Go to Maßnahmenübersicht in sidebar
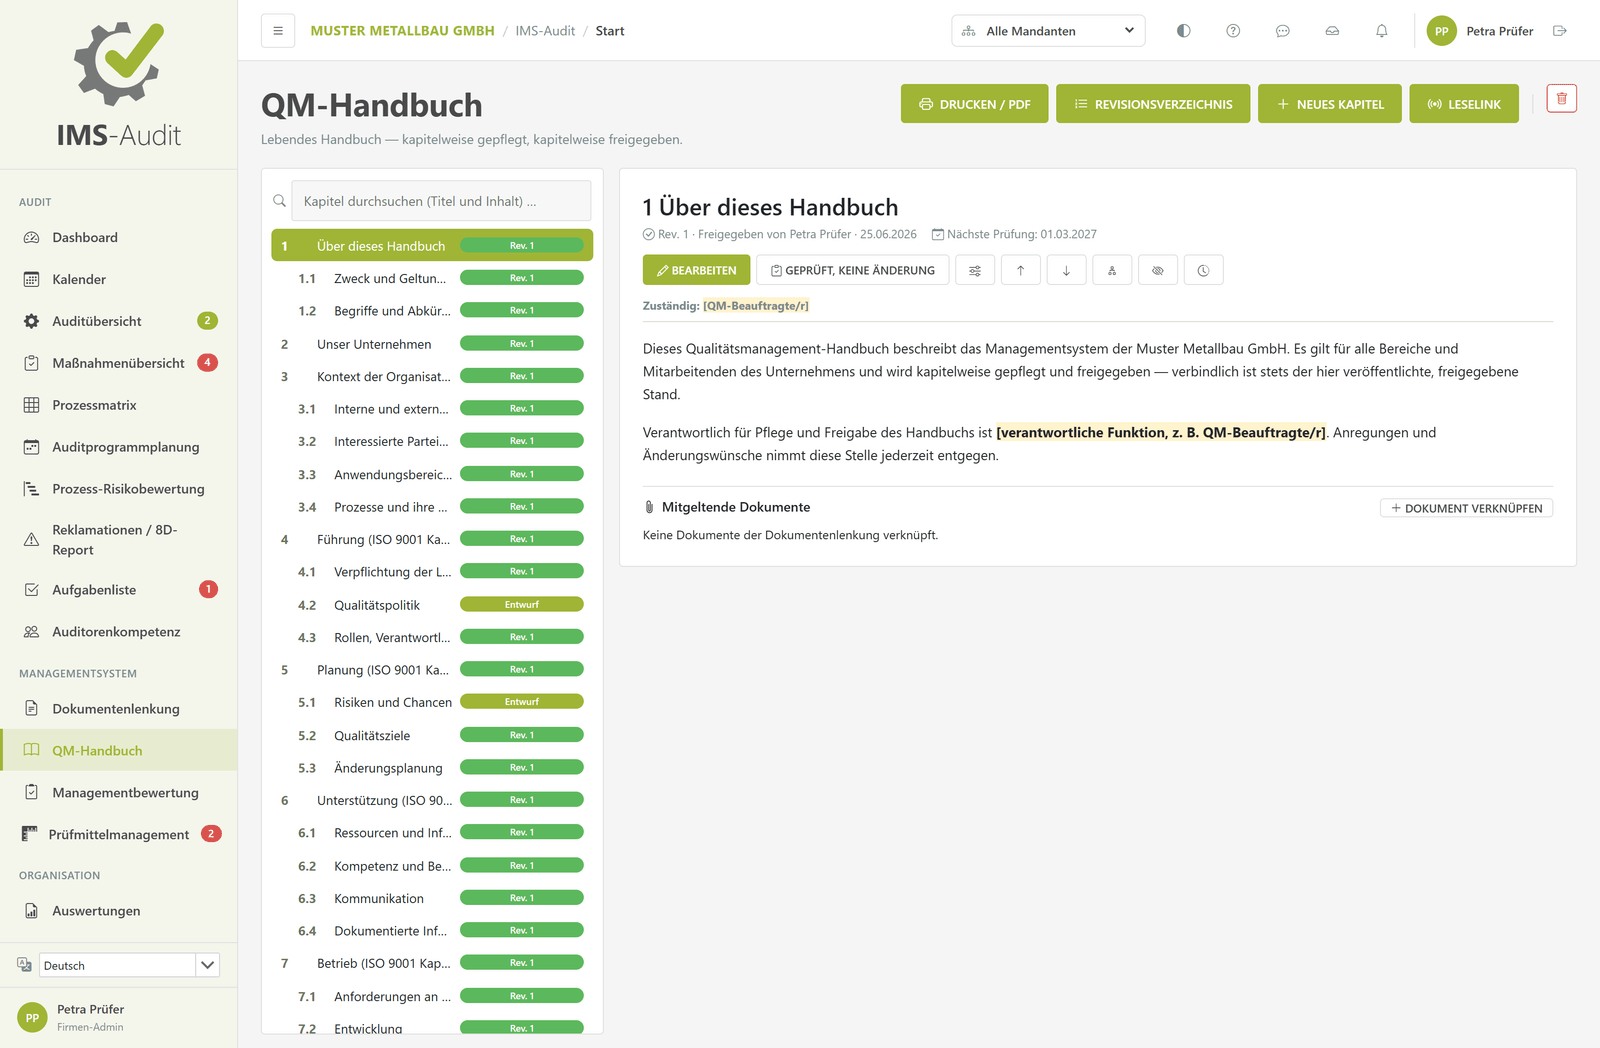1600x1048 pixels. [119, 363]
